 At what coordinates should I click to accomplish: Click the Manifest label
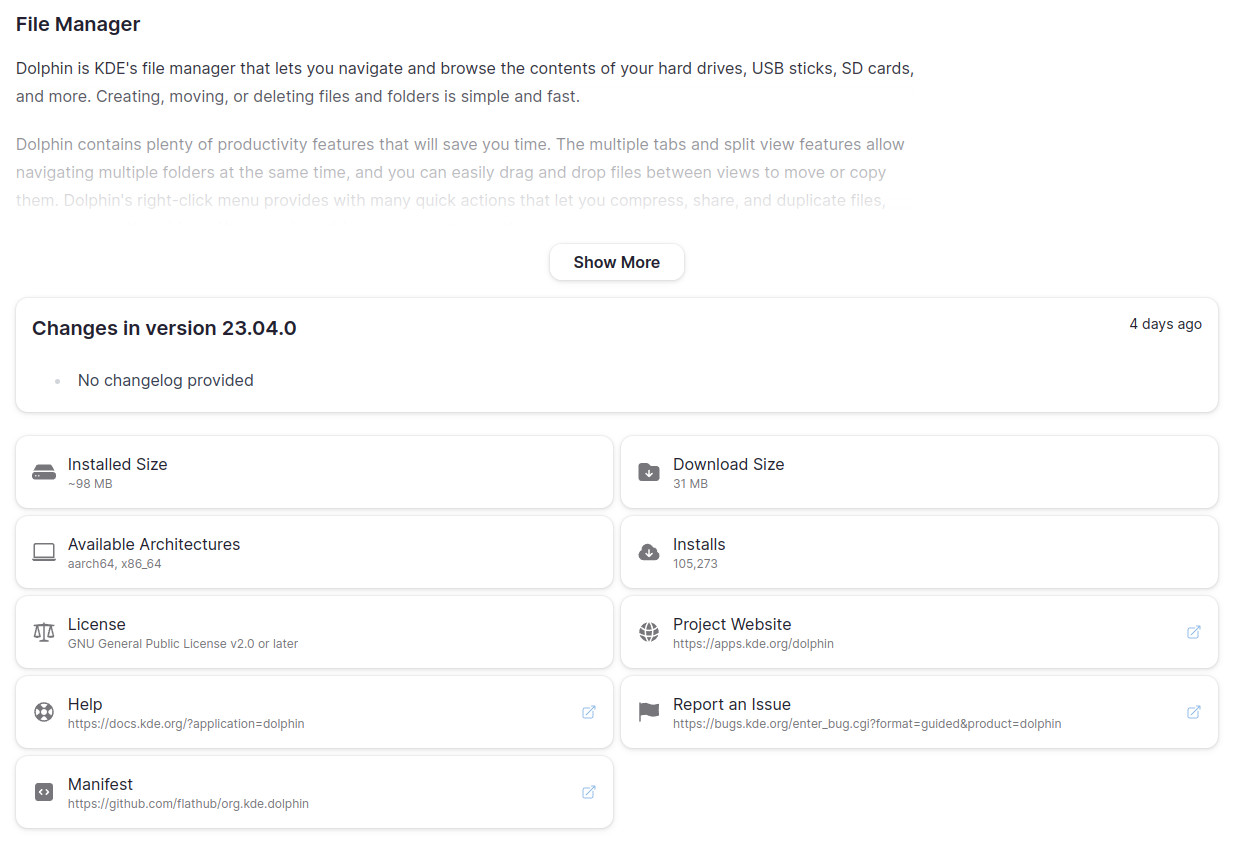100,784
